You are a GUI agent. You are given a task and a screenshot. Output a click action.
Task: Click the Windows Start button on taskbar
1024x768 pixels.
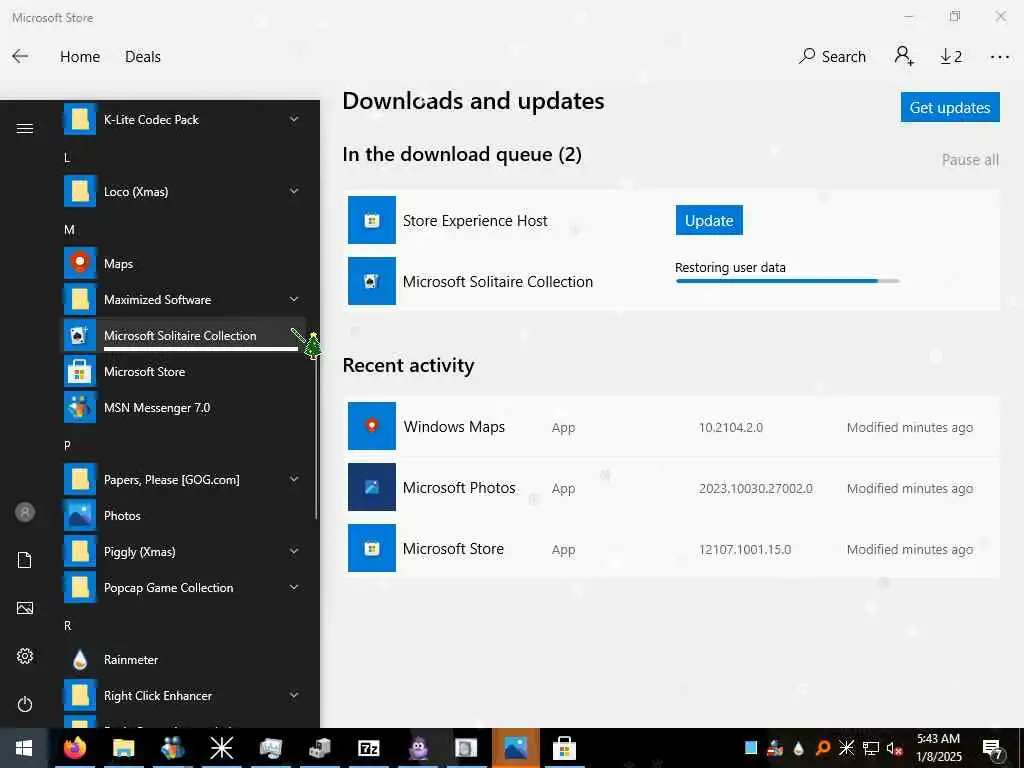pyautogui.click(x=24, y=748)
